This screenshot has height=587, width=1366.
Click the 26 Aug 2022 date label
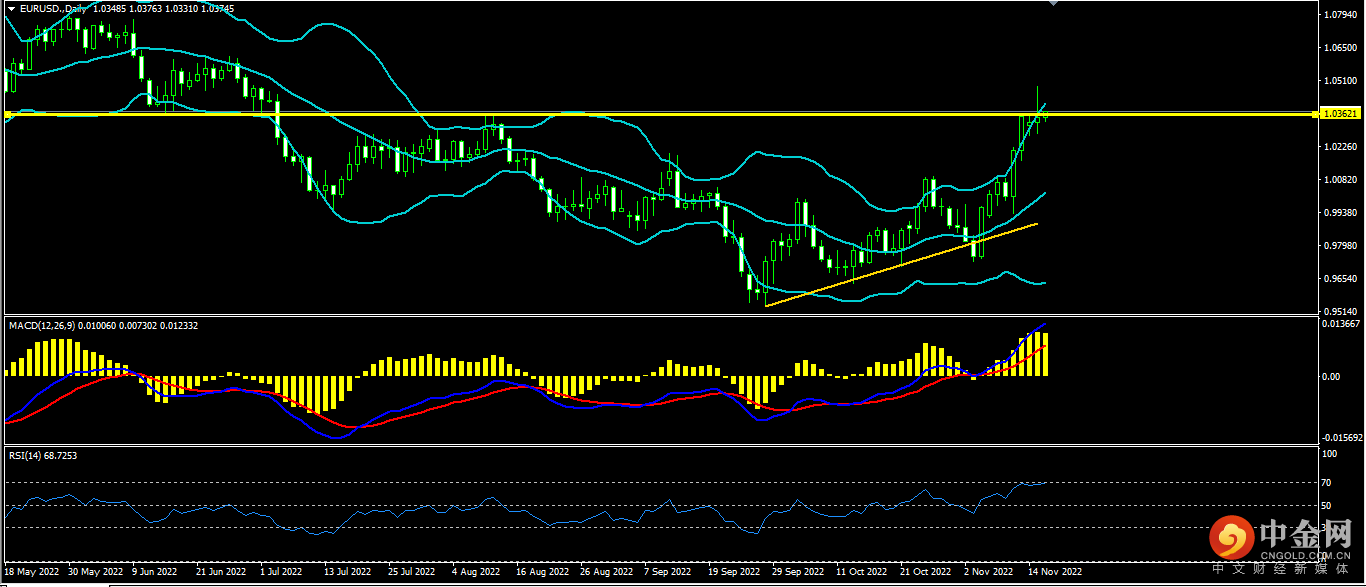606,572
